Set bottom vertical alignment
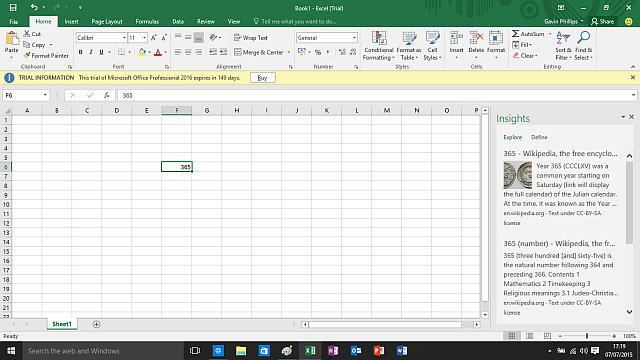The image size is (640, 360). click(198, 38)
